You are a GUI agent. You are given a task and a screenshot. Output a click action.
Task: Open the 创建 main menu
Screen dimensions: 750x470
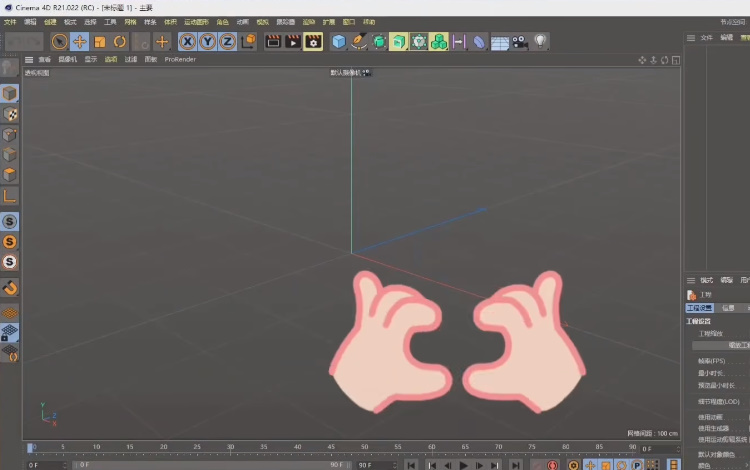coord(50,22)
